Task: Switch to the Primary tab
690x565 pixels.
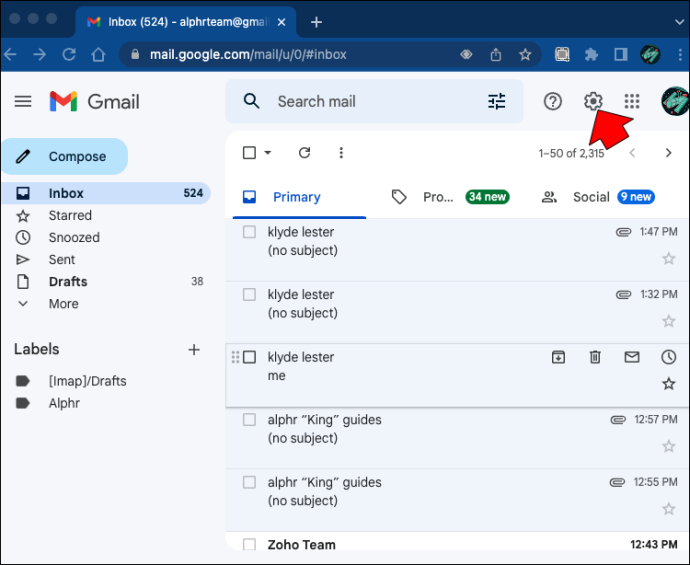Action: 299,197
